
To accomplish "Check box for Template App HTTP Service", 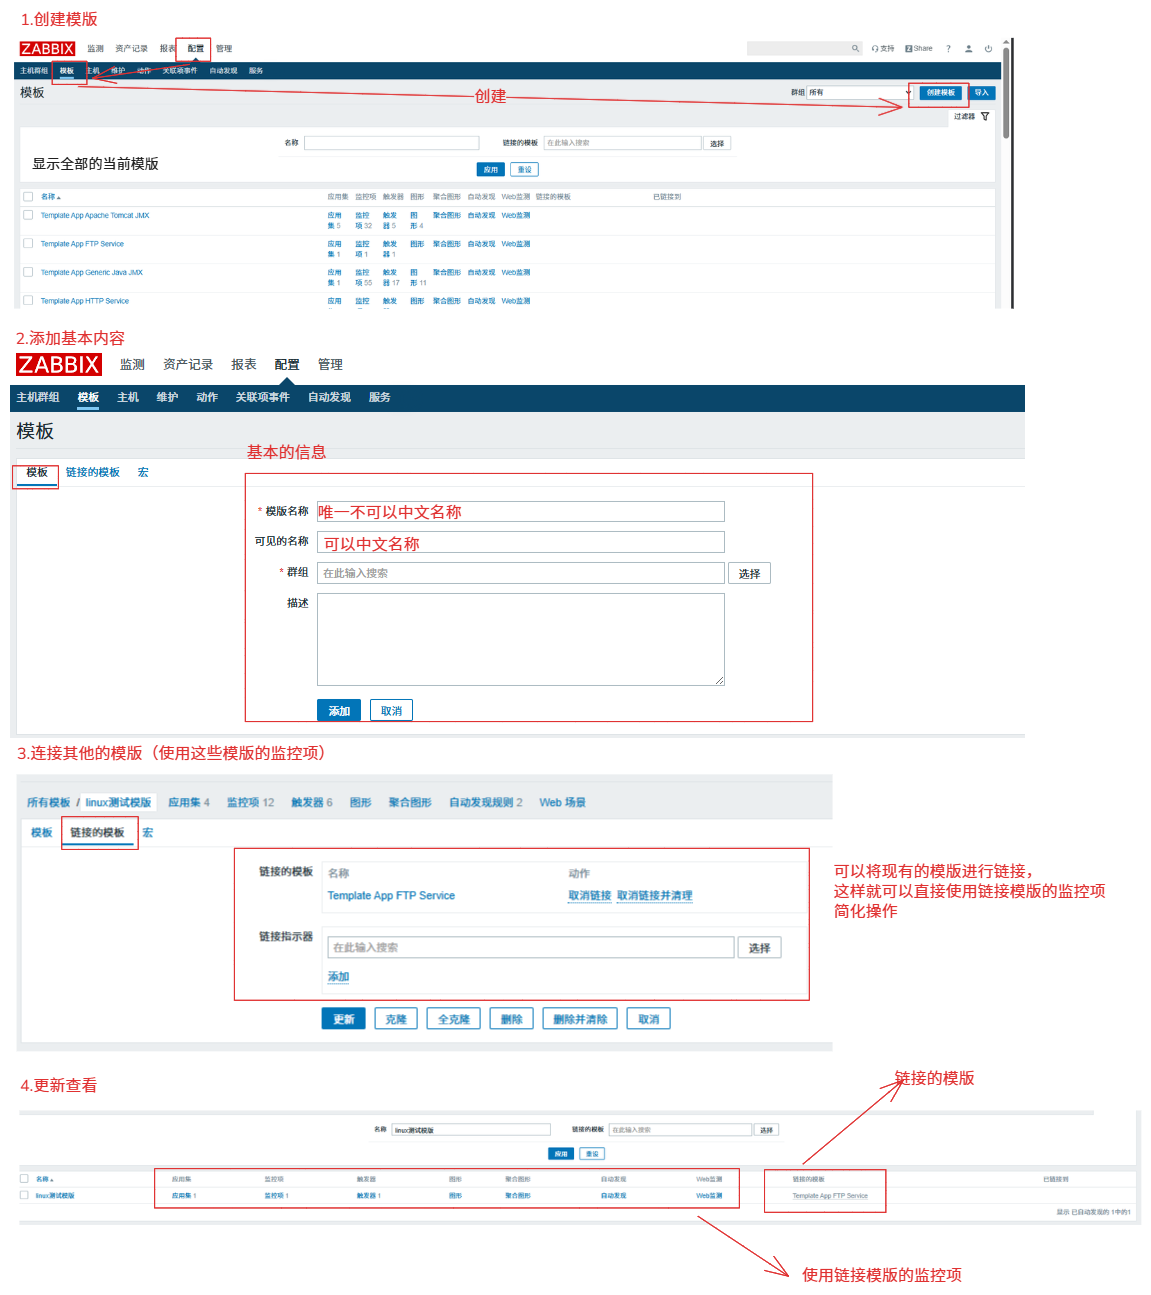I will coord(28,300).
